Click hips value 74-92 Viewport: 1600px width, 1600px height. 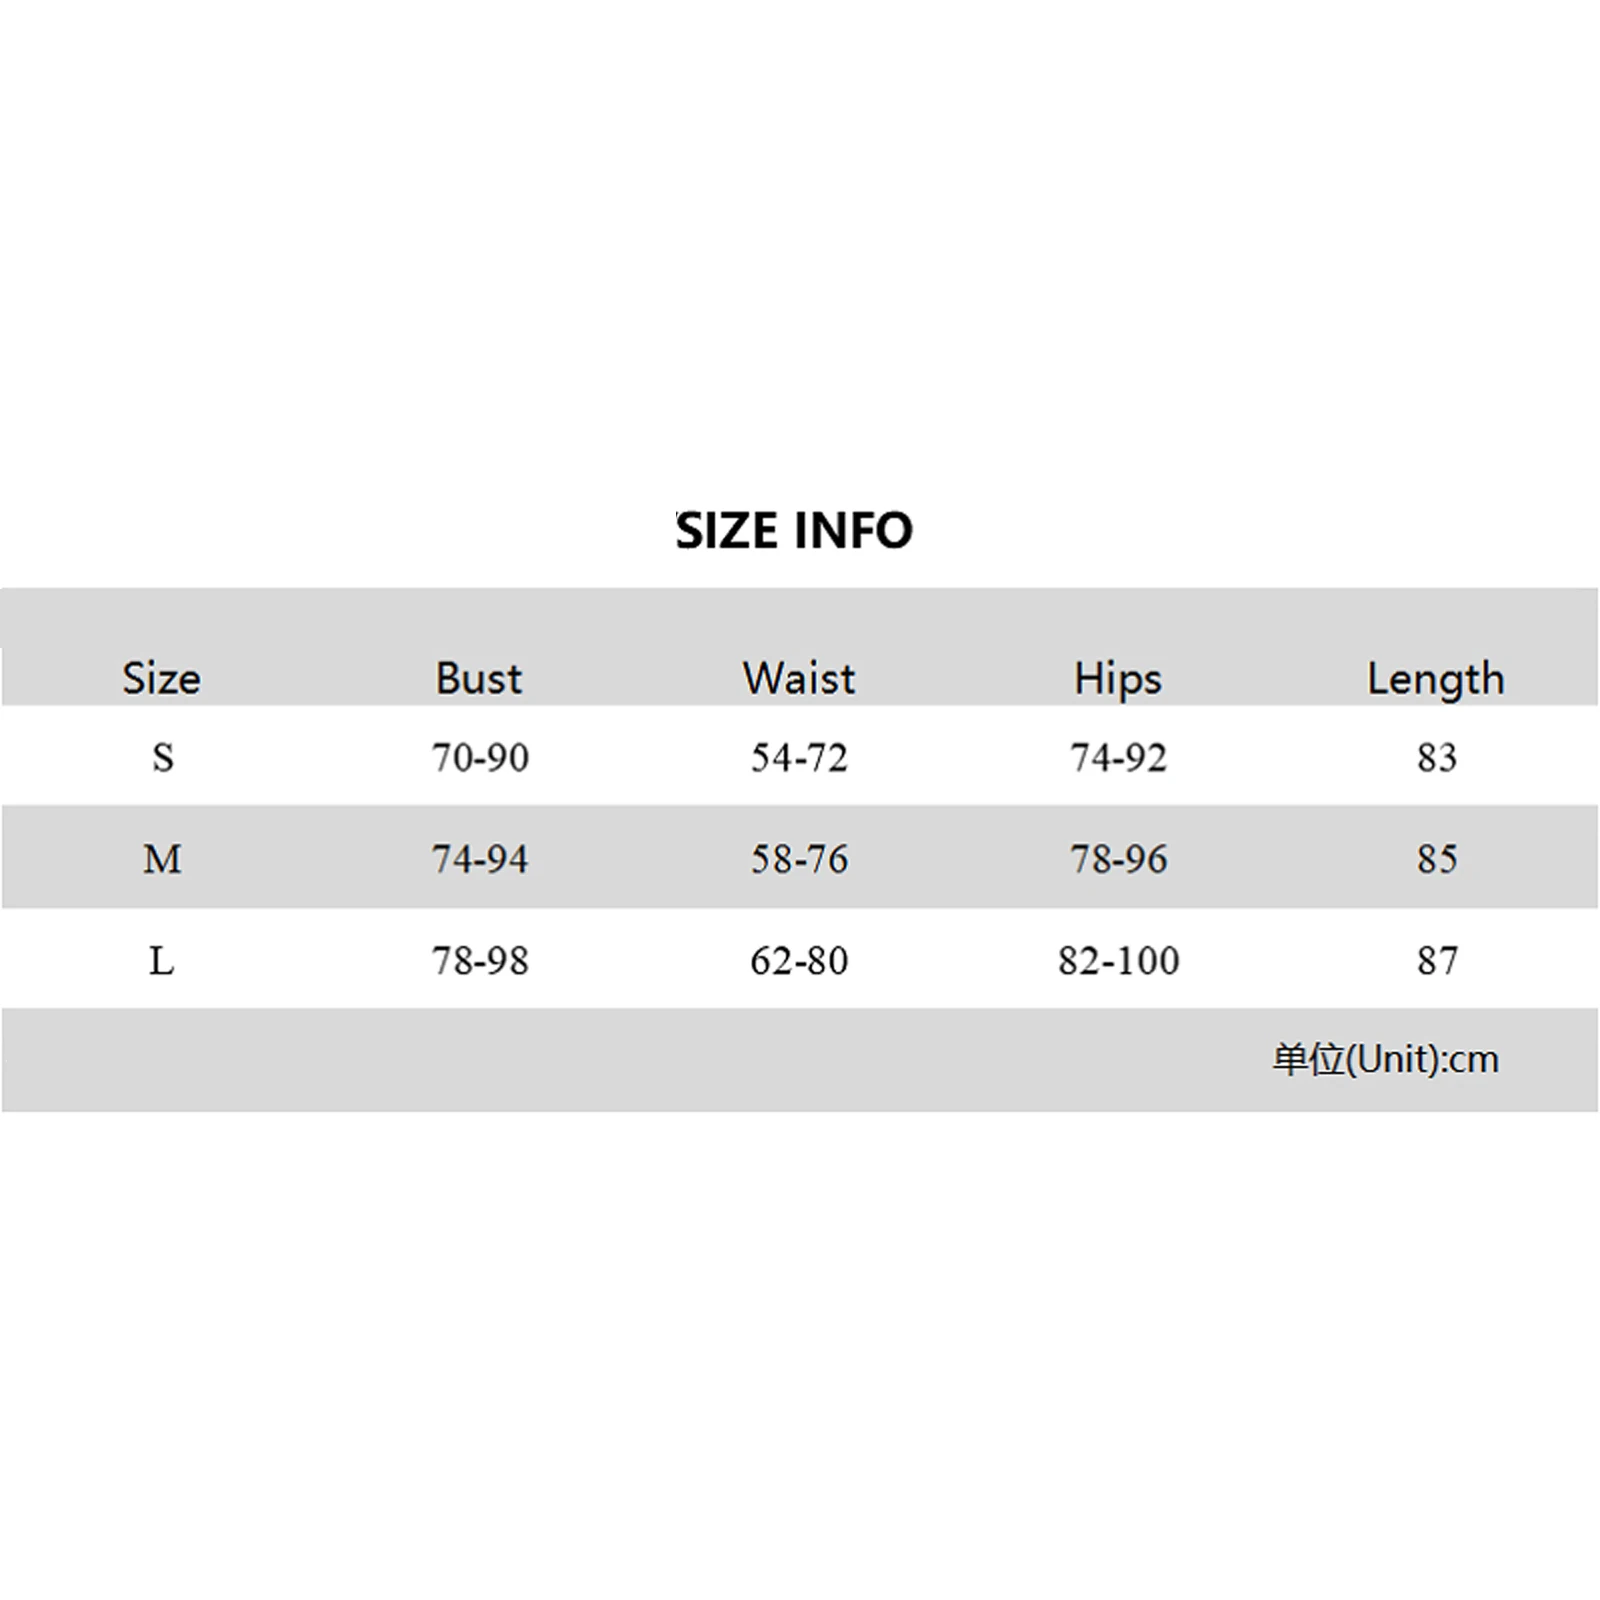1118,758
